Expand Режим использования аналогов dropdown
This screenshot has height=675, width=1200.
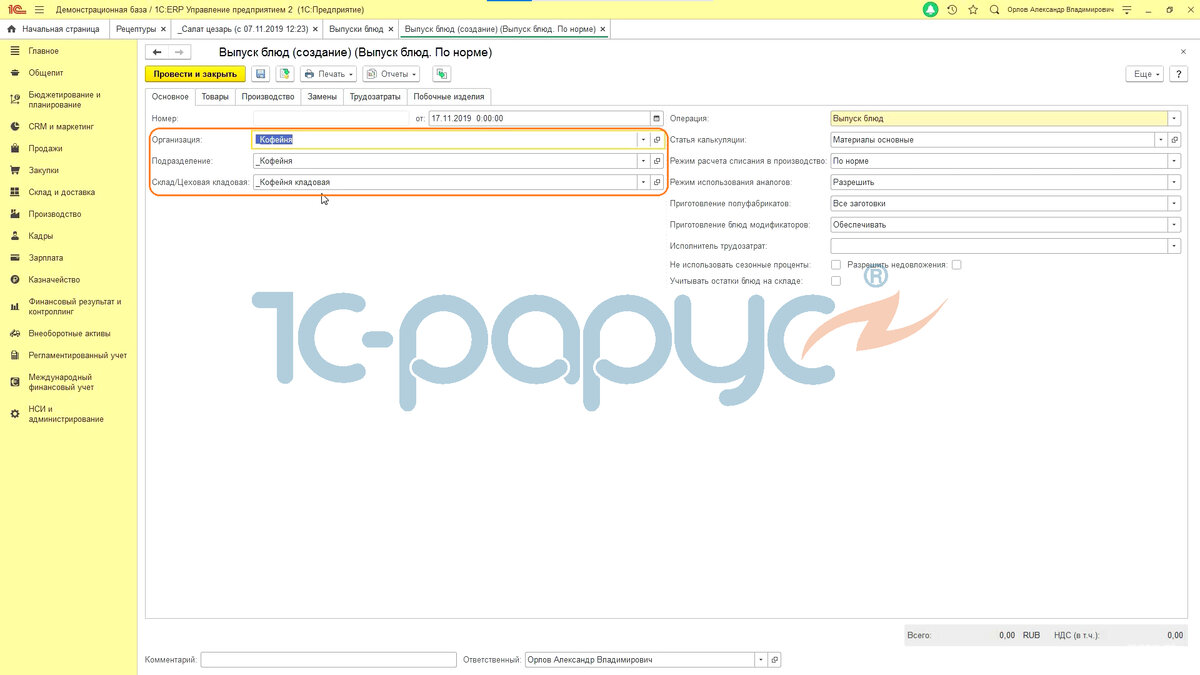pos(1174,182)
